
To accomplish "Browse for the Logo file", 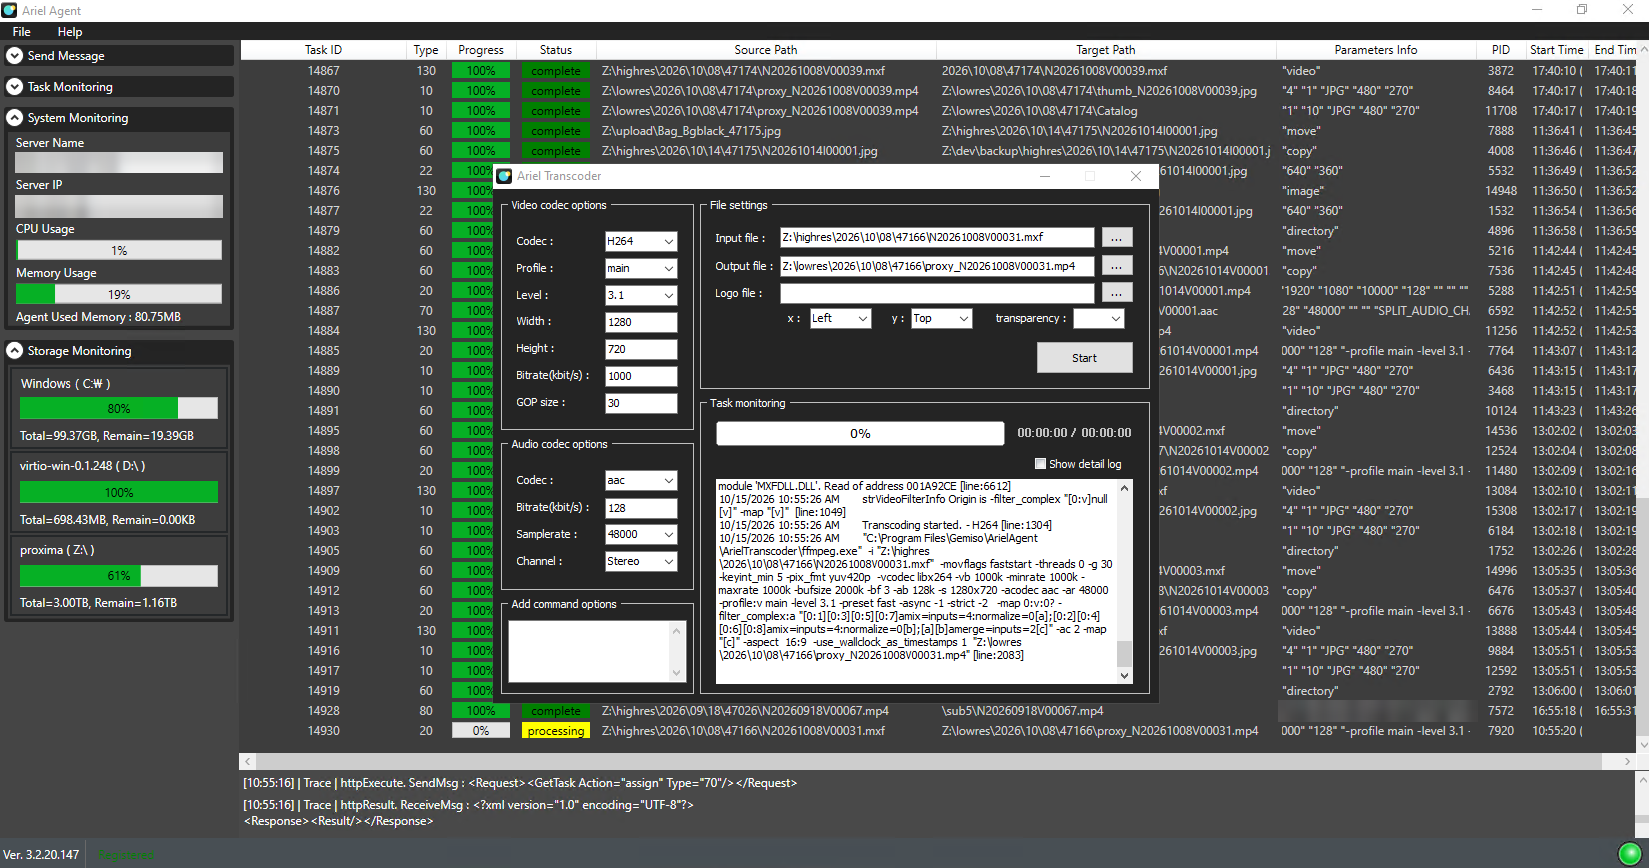I will (x=1116, y=293).
